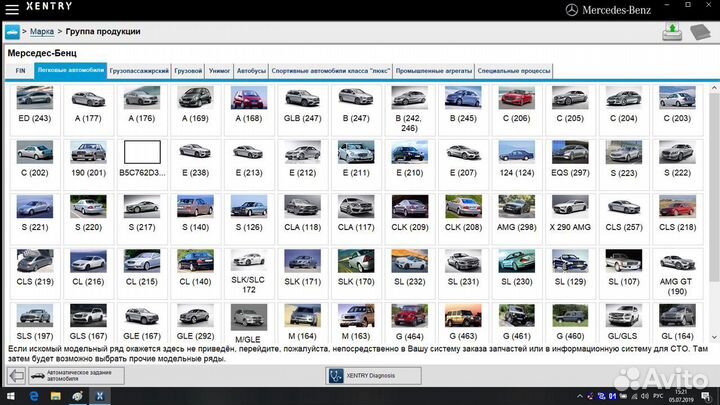Image resolution: width=720 pixels, height=405 pixels.
Task: Select the GLE (292) model
Action: tap(195, 323)
